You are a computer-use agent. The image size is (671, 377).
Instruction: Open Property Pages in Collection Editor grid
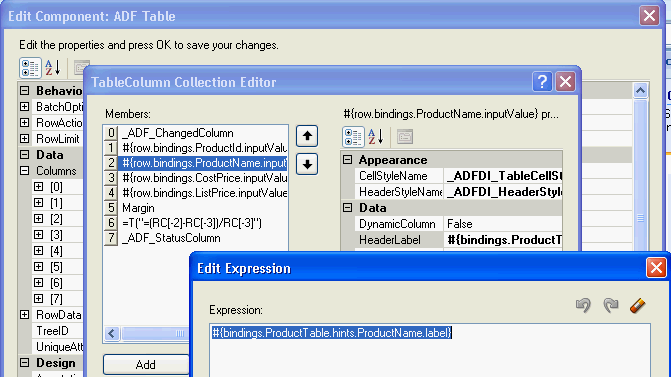pos(404,137)
